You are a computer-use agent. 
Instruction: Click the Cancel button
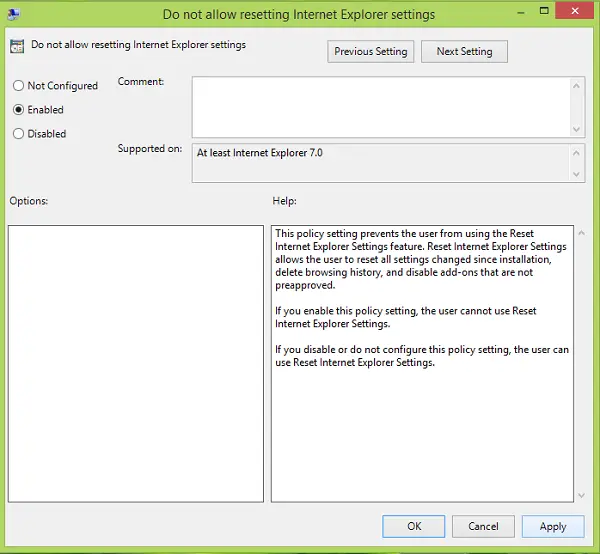click(483, 526)
